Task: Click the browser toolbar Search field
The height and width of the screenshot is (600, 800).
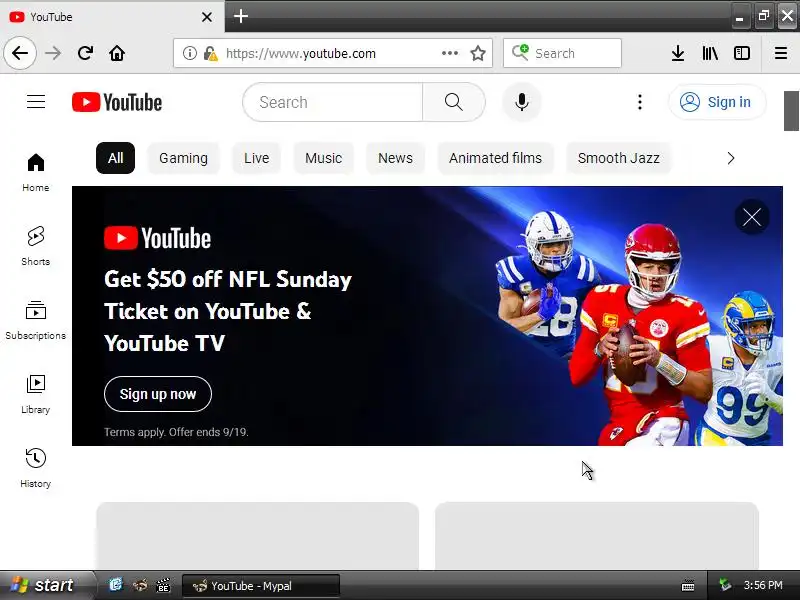Action: [562, 53]
